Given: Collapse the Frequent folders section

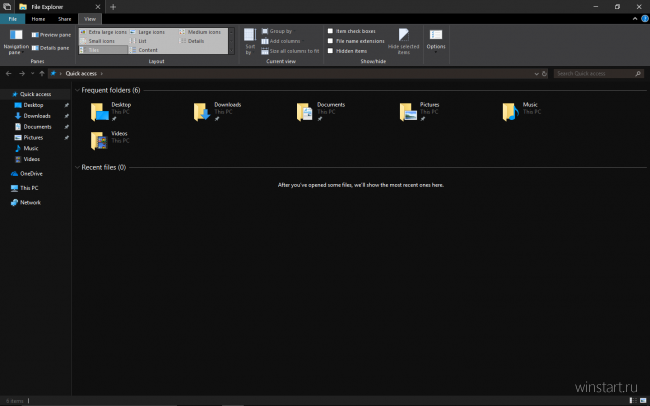Looking at the screenshot, I should tap(76, 91).
